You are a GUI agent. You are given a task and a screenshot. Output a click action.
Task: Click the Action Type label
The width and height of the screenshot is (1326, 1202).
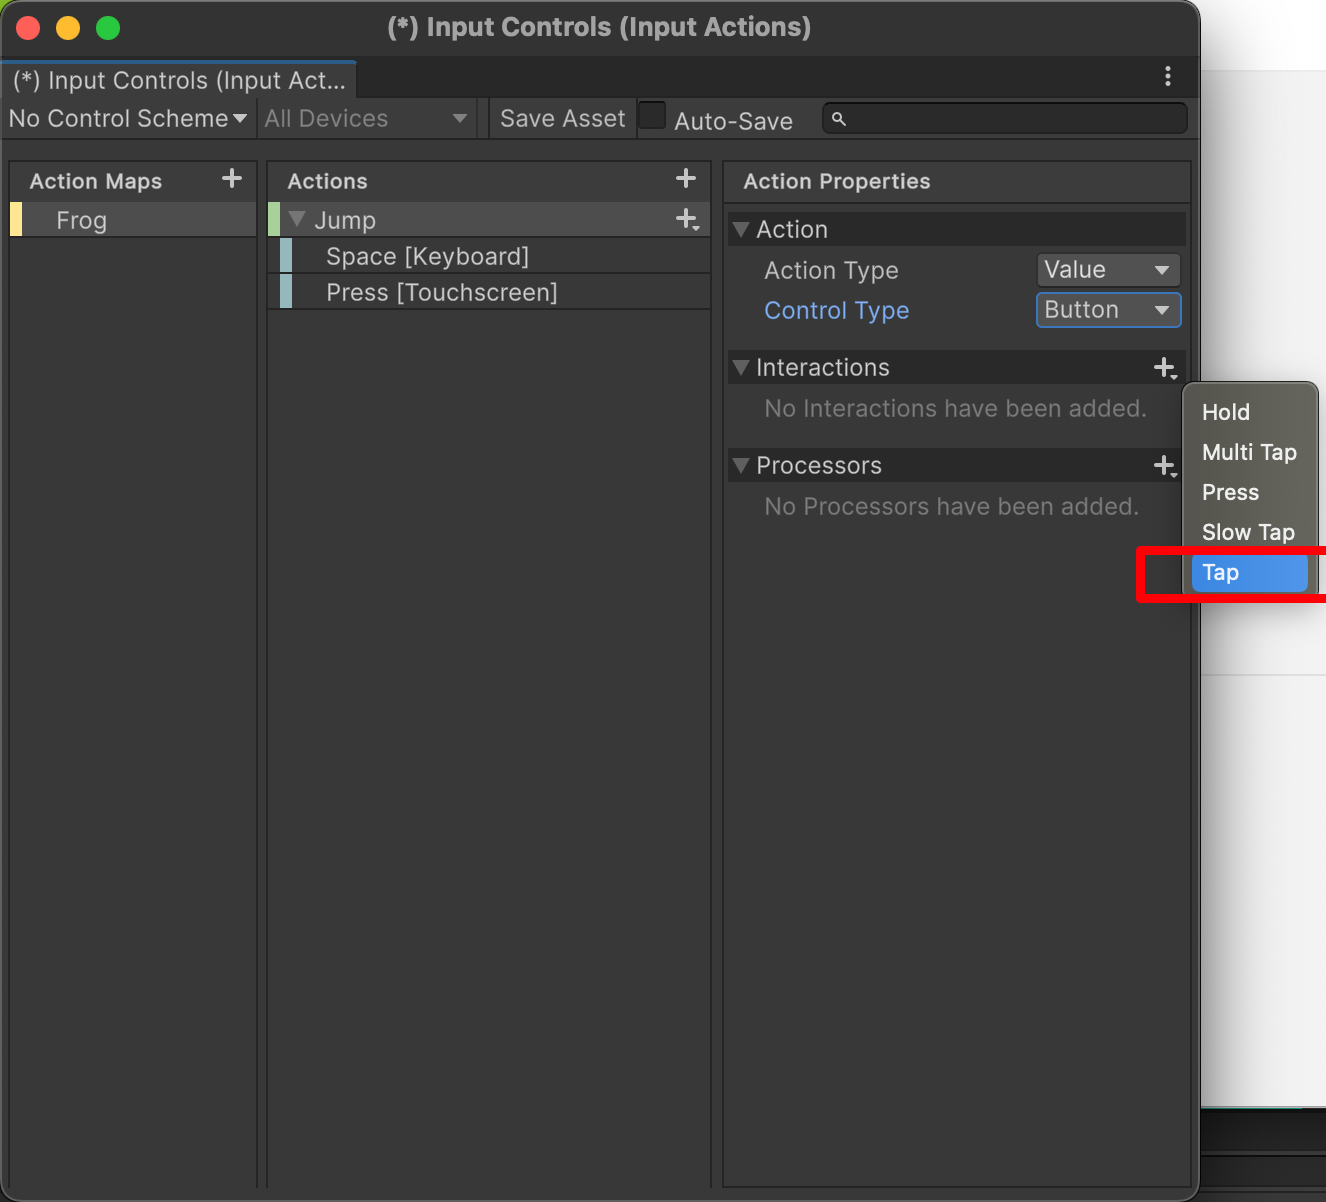[831, 271]
